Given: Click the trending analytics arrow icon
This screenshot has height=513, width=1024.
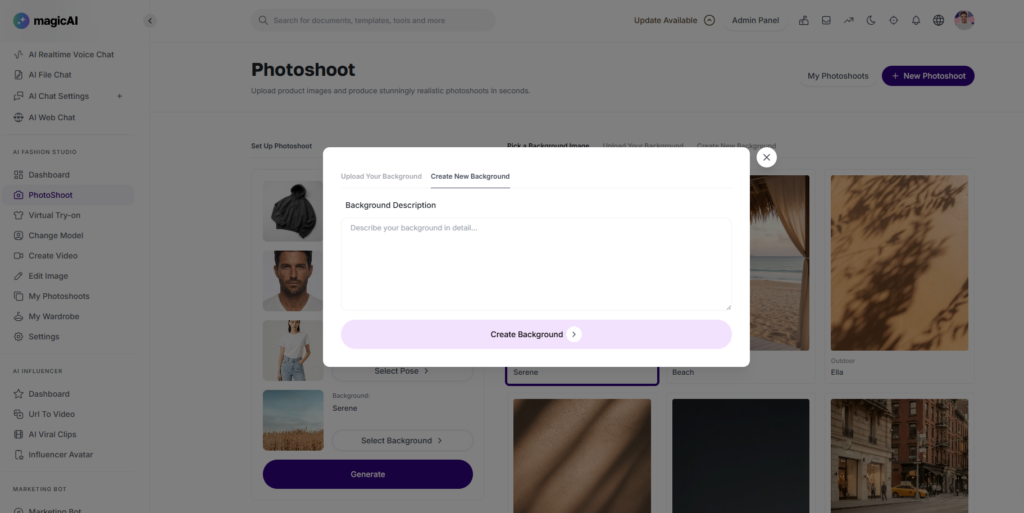Looking at the screenshot, I should coord(849,20).
